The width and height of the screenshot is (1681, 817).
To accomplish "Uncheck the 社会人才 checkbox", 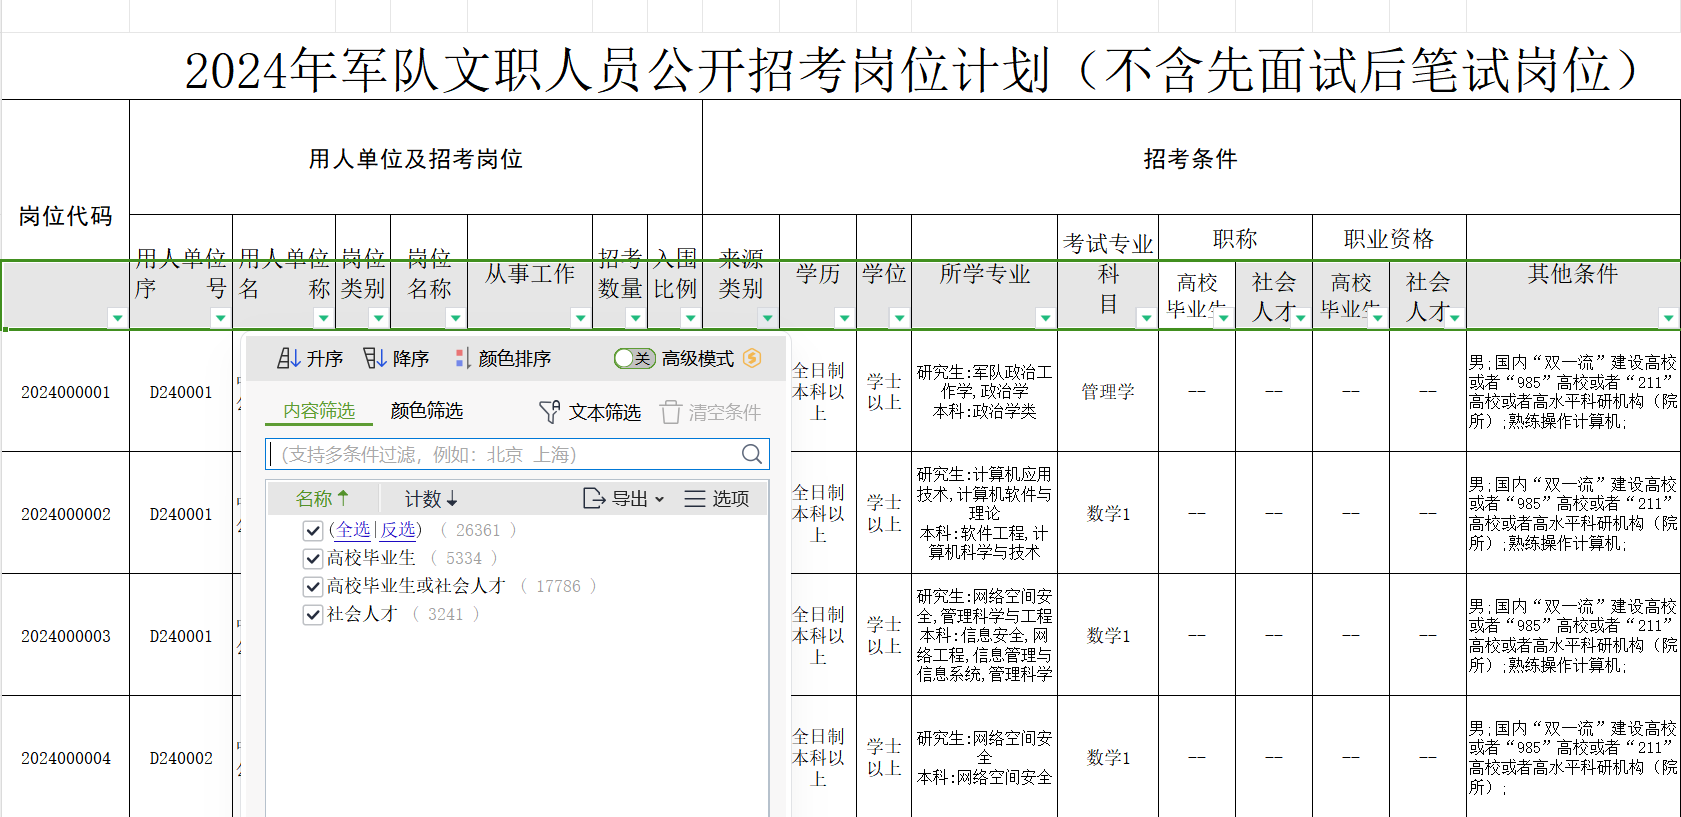I will (313, 614).
